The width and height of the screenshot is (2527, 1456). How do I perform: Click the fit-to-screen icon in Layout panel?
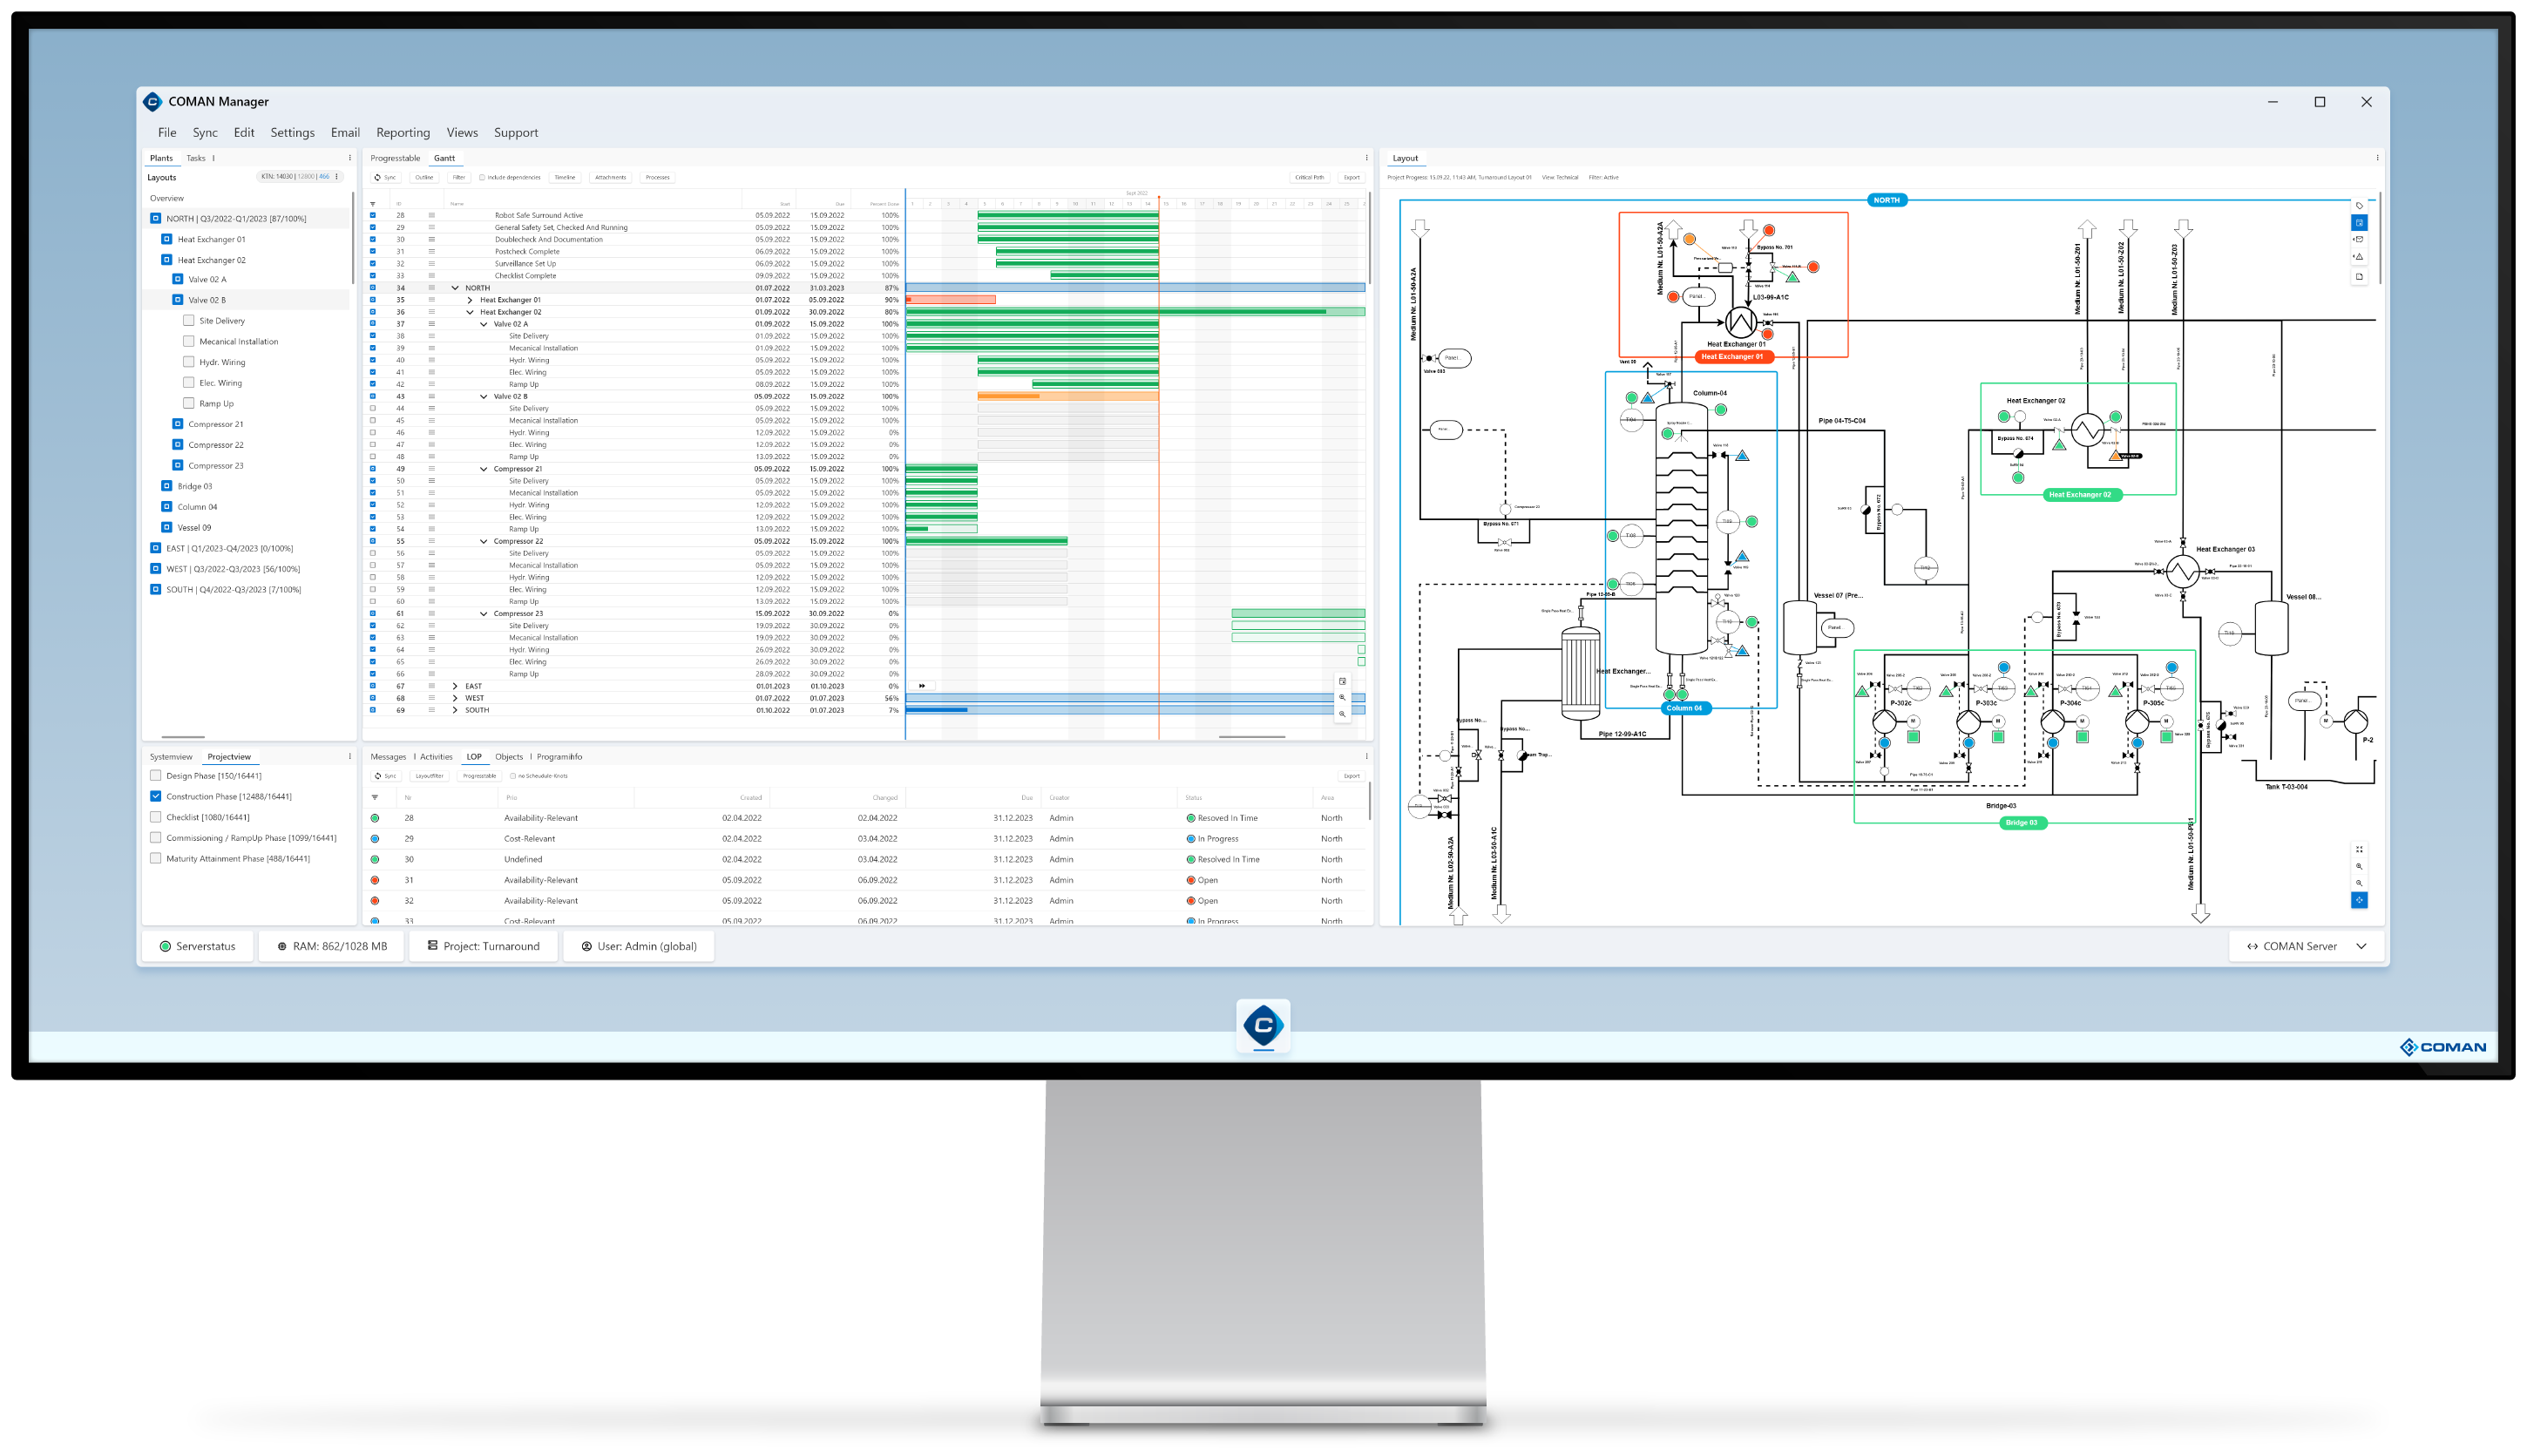click(2359, 849)
